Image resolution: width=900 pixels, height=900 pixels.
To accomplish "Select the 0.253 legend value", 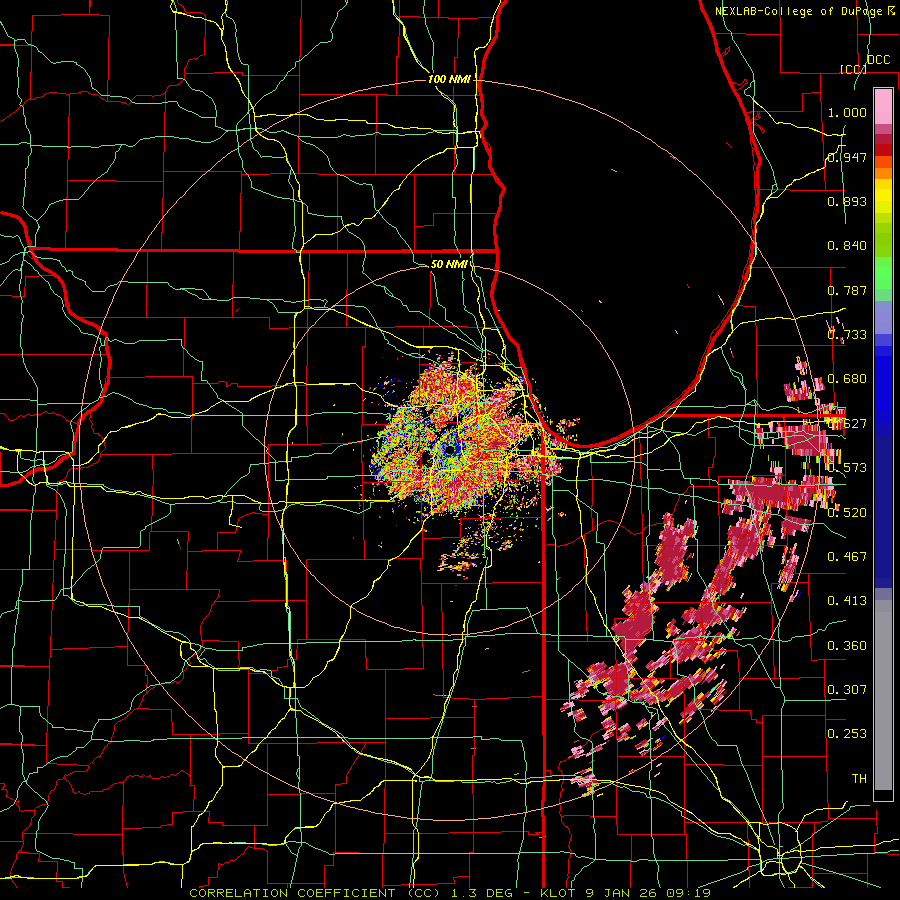I will [847, 734].
